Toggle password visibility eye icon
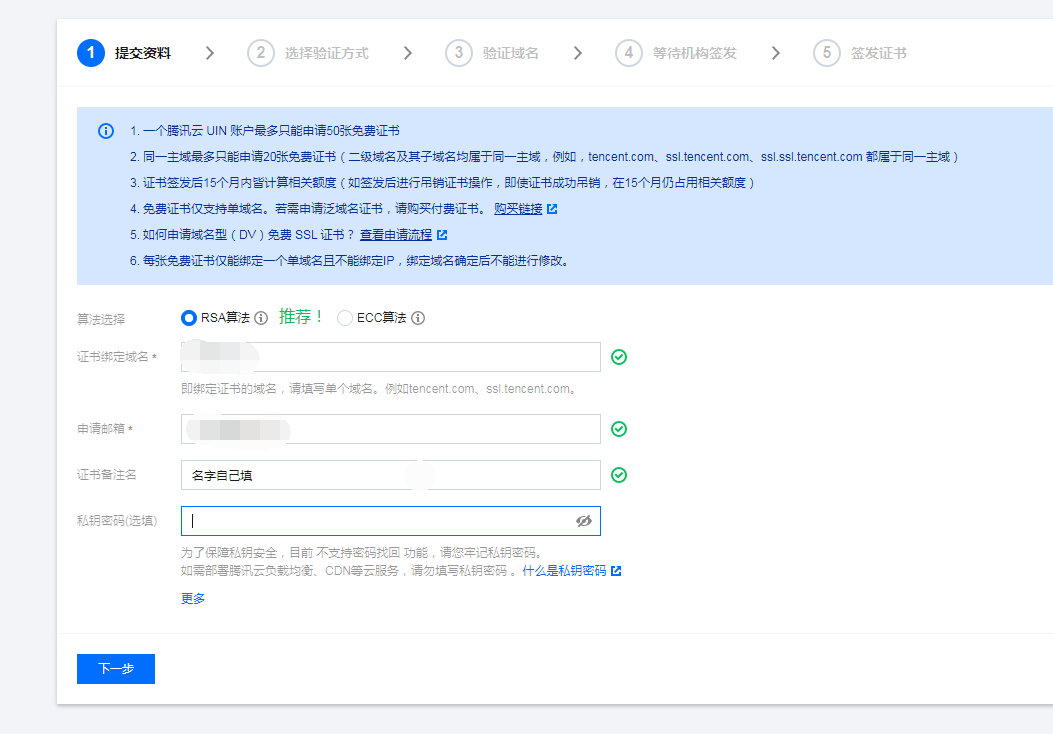 point(584,521)
